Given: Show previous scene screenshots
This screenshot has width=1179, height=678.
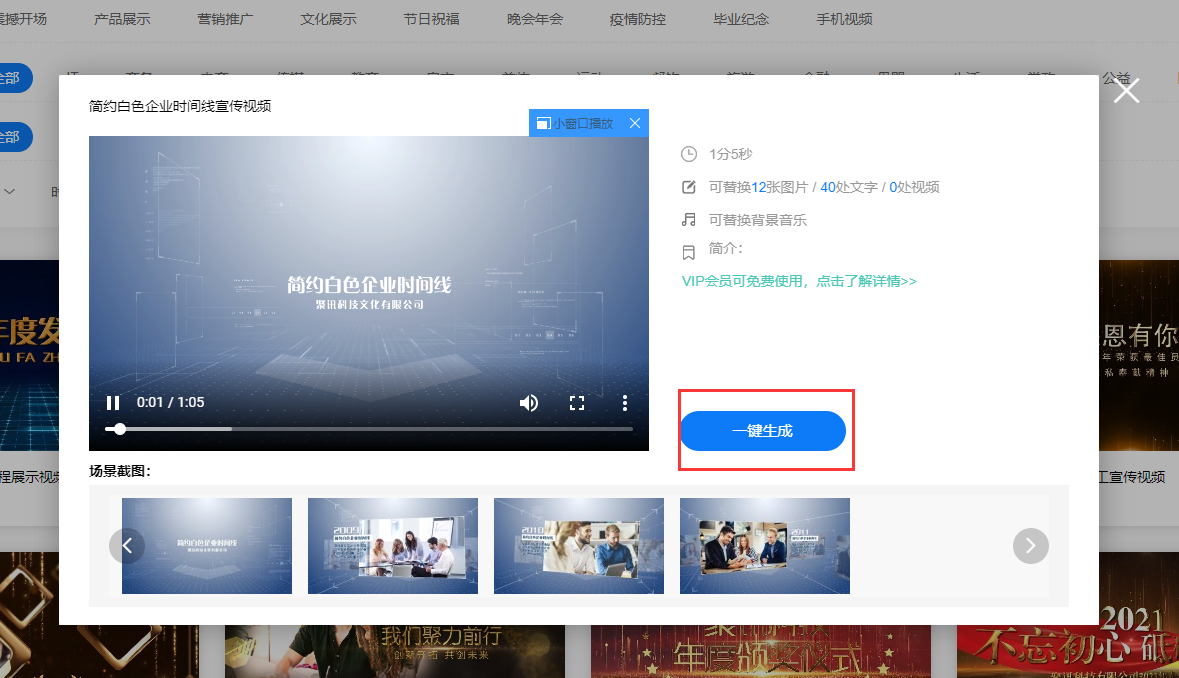Looking at the screenshot, I should [x=127, y=546].
